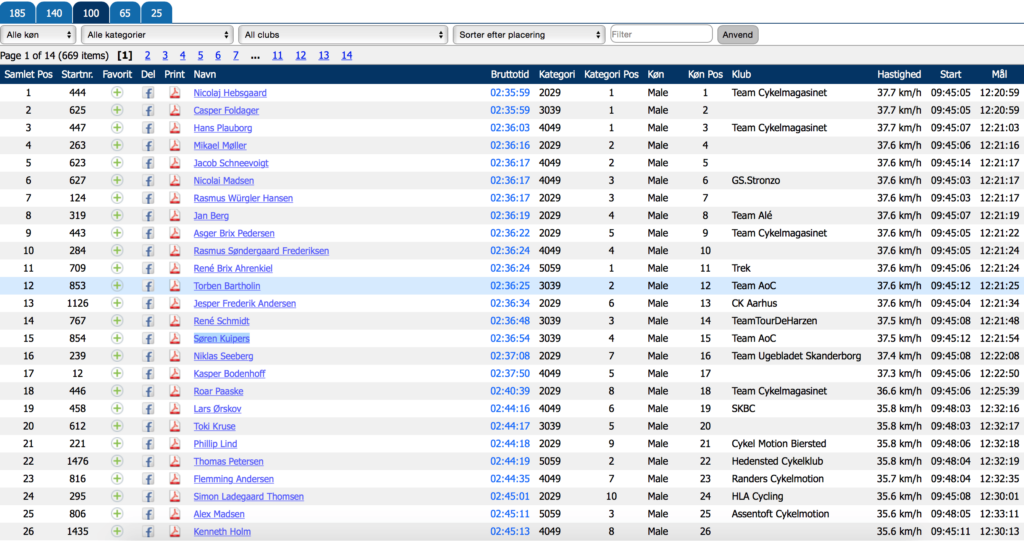Open the 'All clubs' dropdown

pyautogui.click(x=342, y=35)
